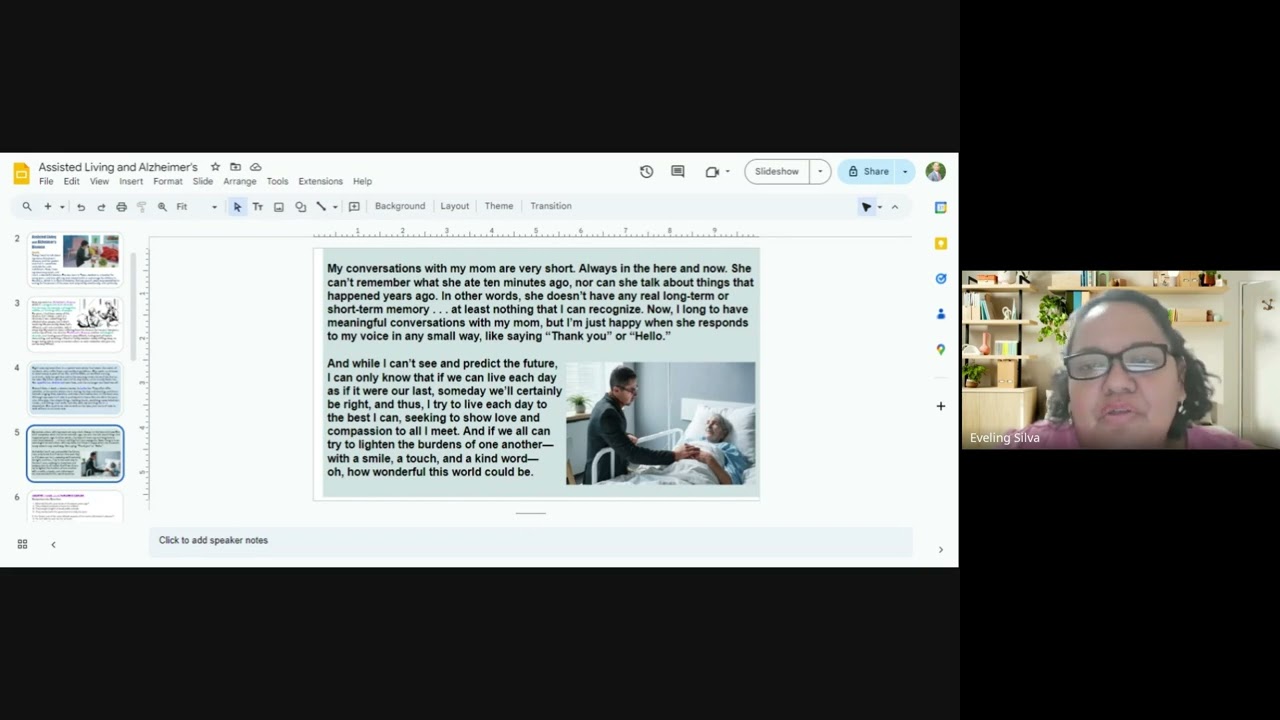Open the Insert menu
The image size is (1280, 720).
(131, 182)
